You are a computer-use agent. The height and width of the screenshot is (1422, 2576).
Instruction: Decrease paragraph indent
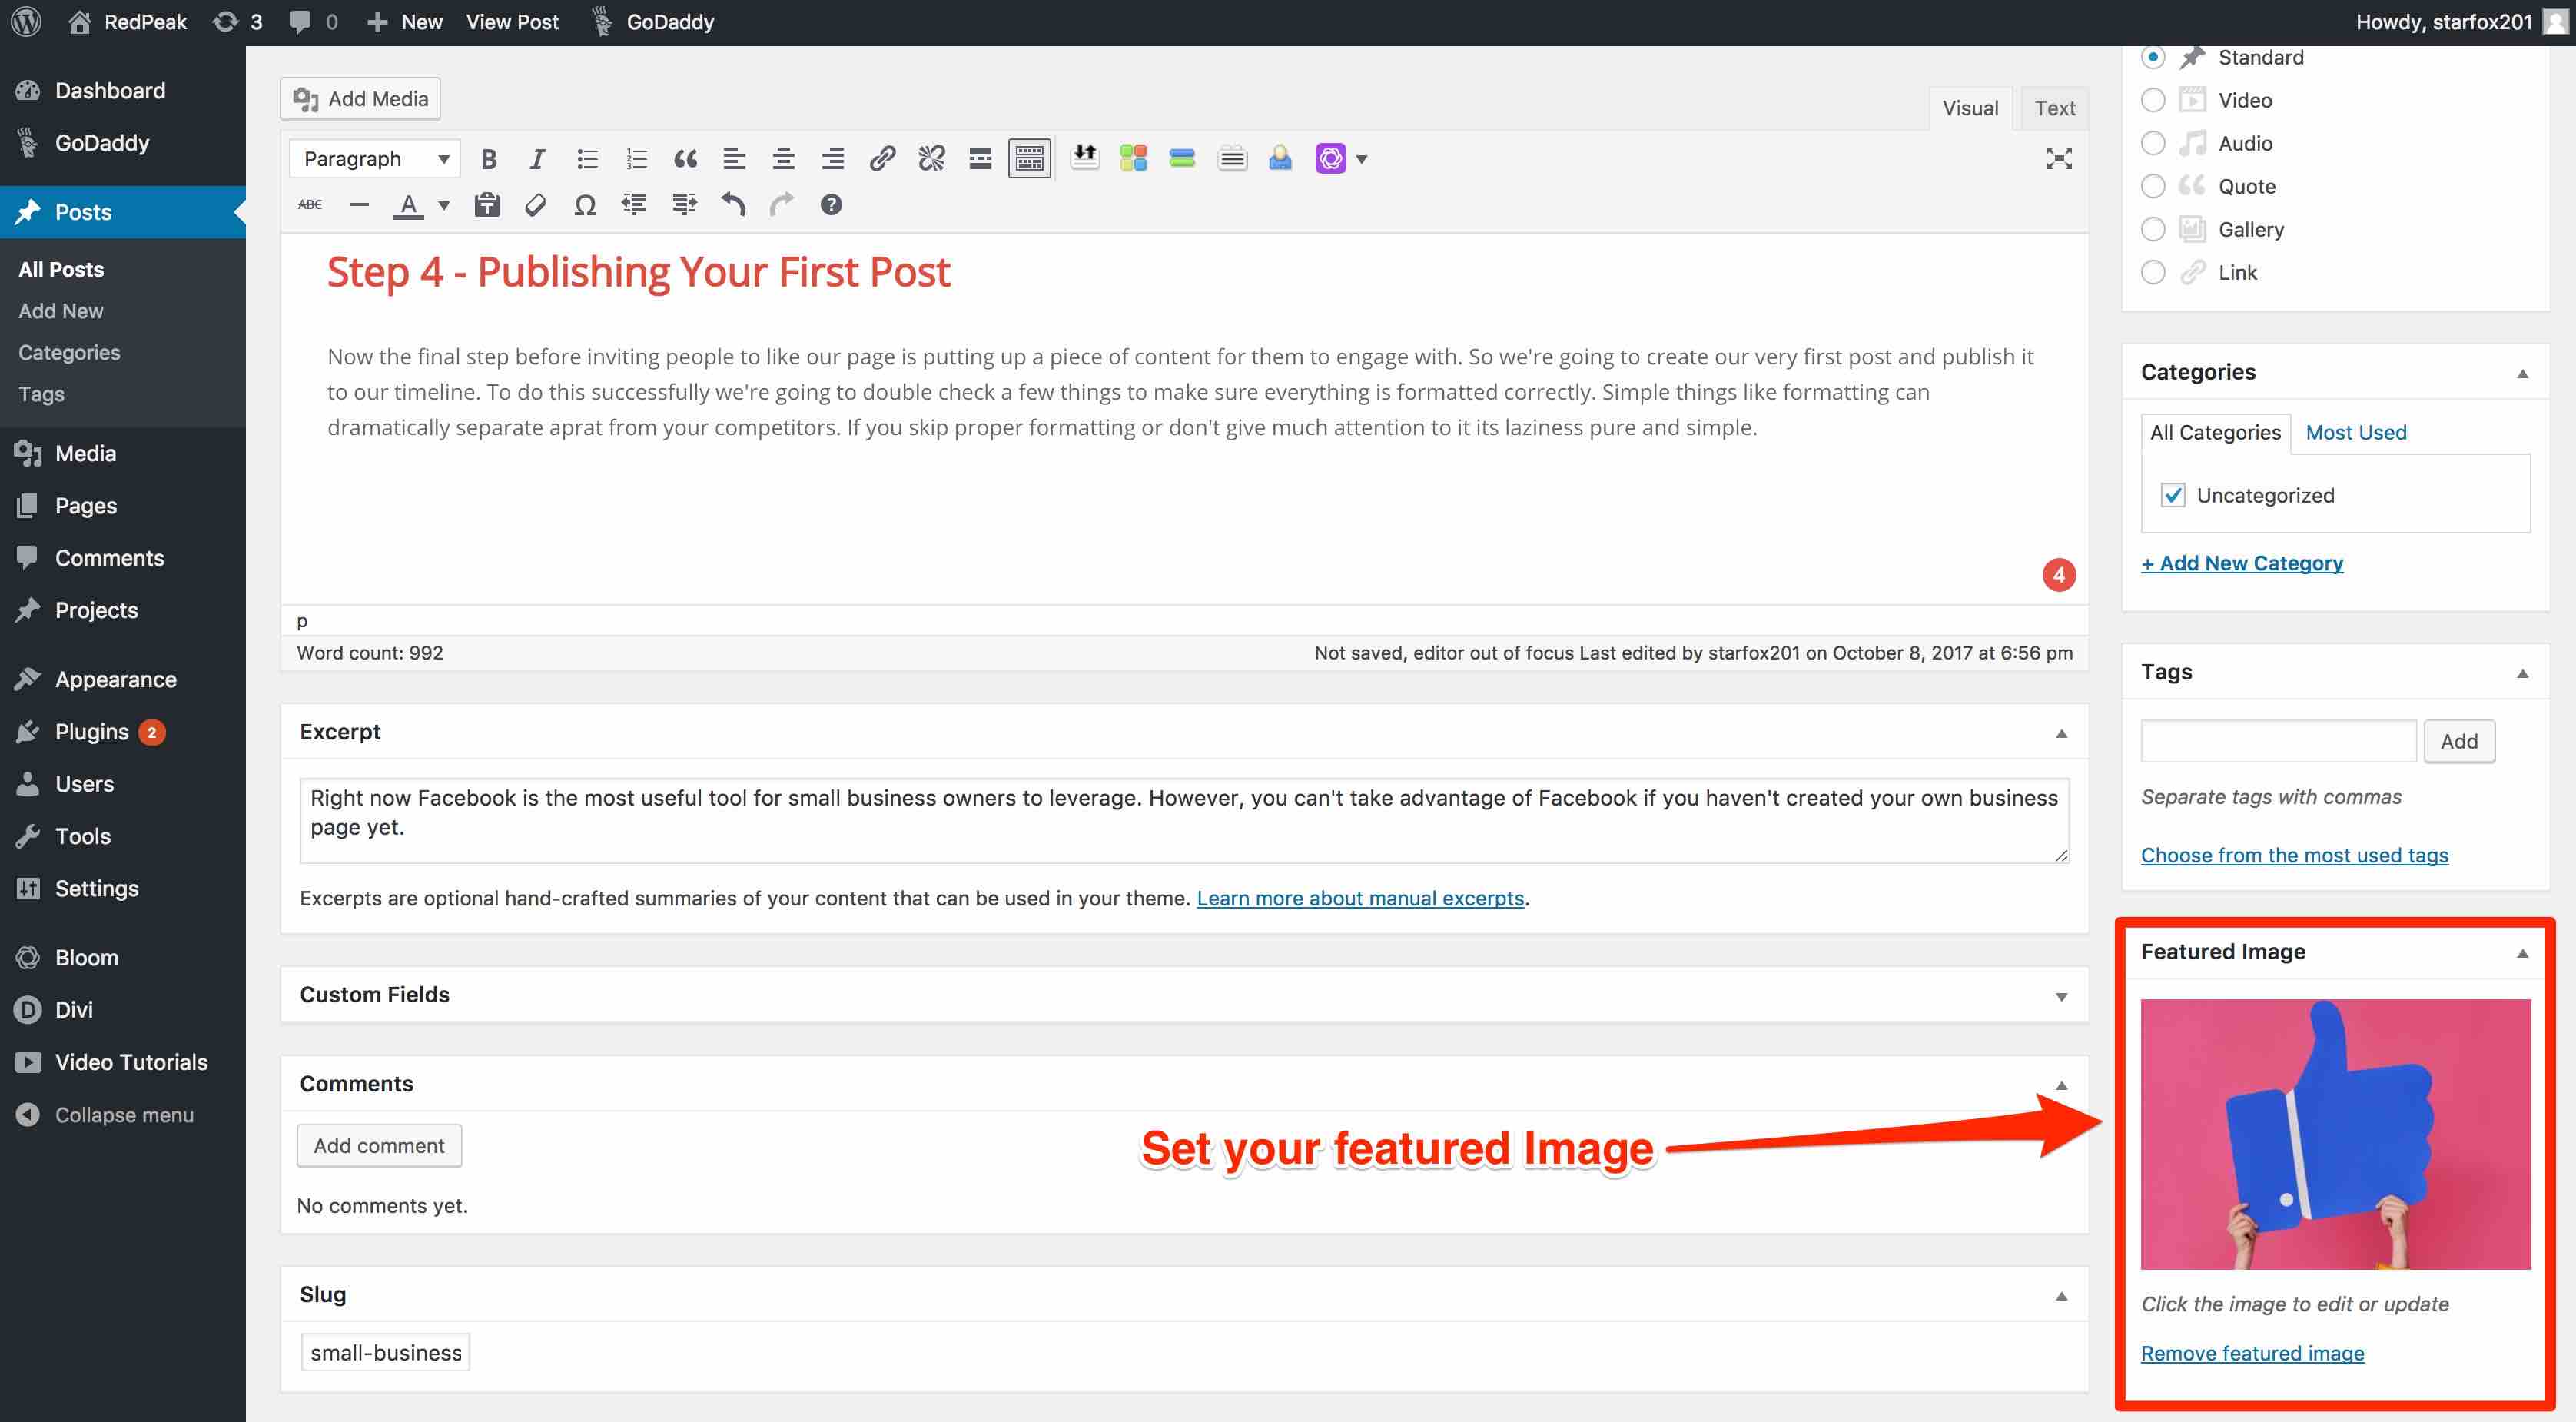(x=634, y=205)
